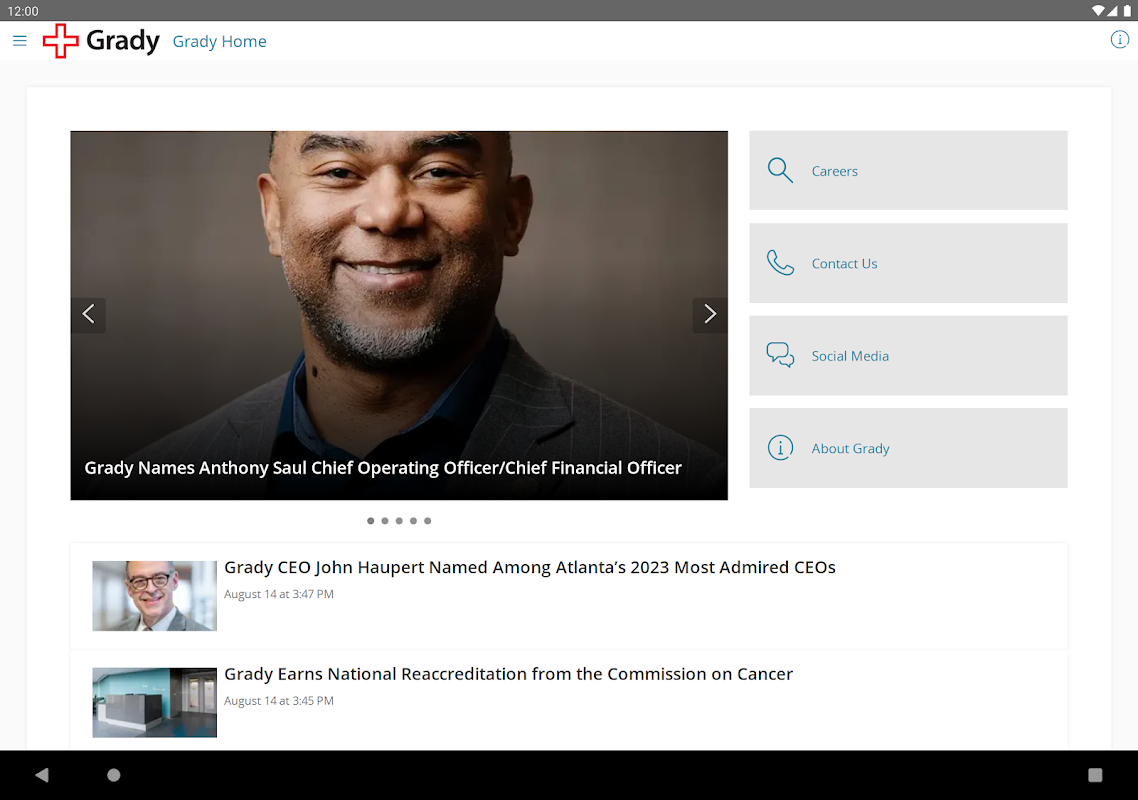Tap the Android back button
This screenshot has width=1138, height=800.
click(x=42, y=775)
